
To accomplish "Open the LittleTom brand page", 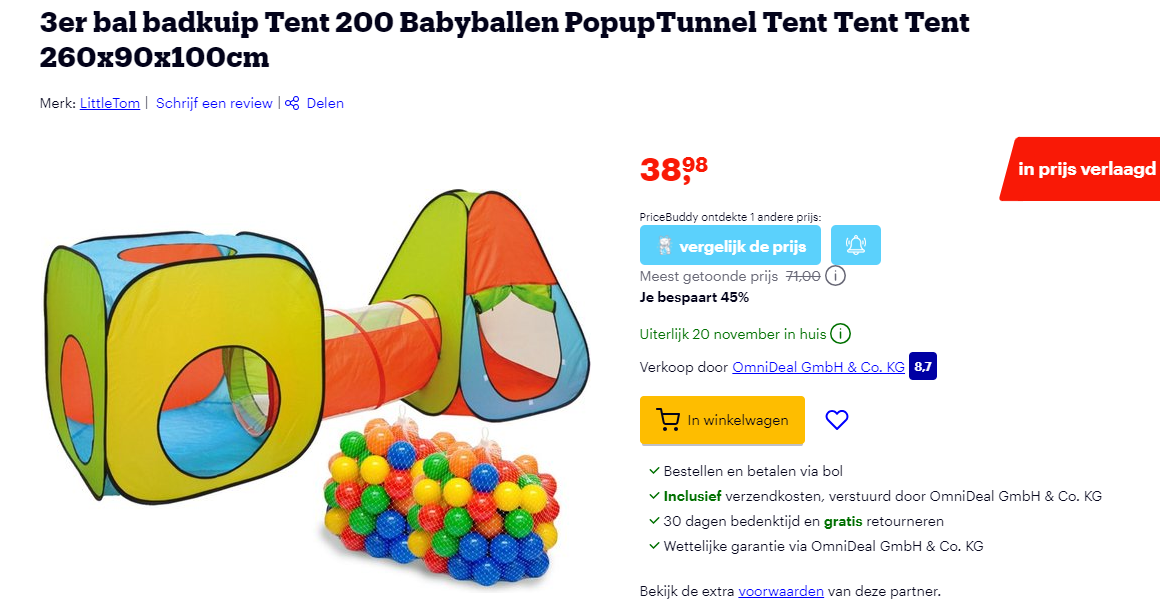I will [110, 103].
